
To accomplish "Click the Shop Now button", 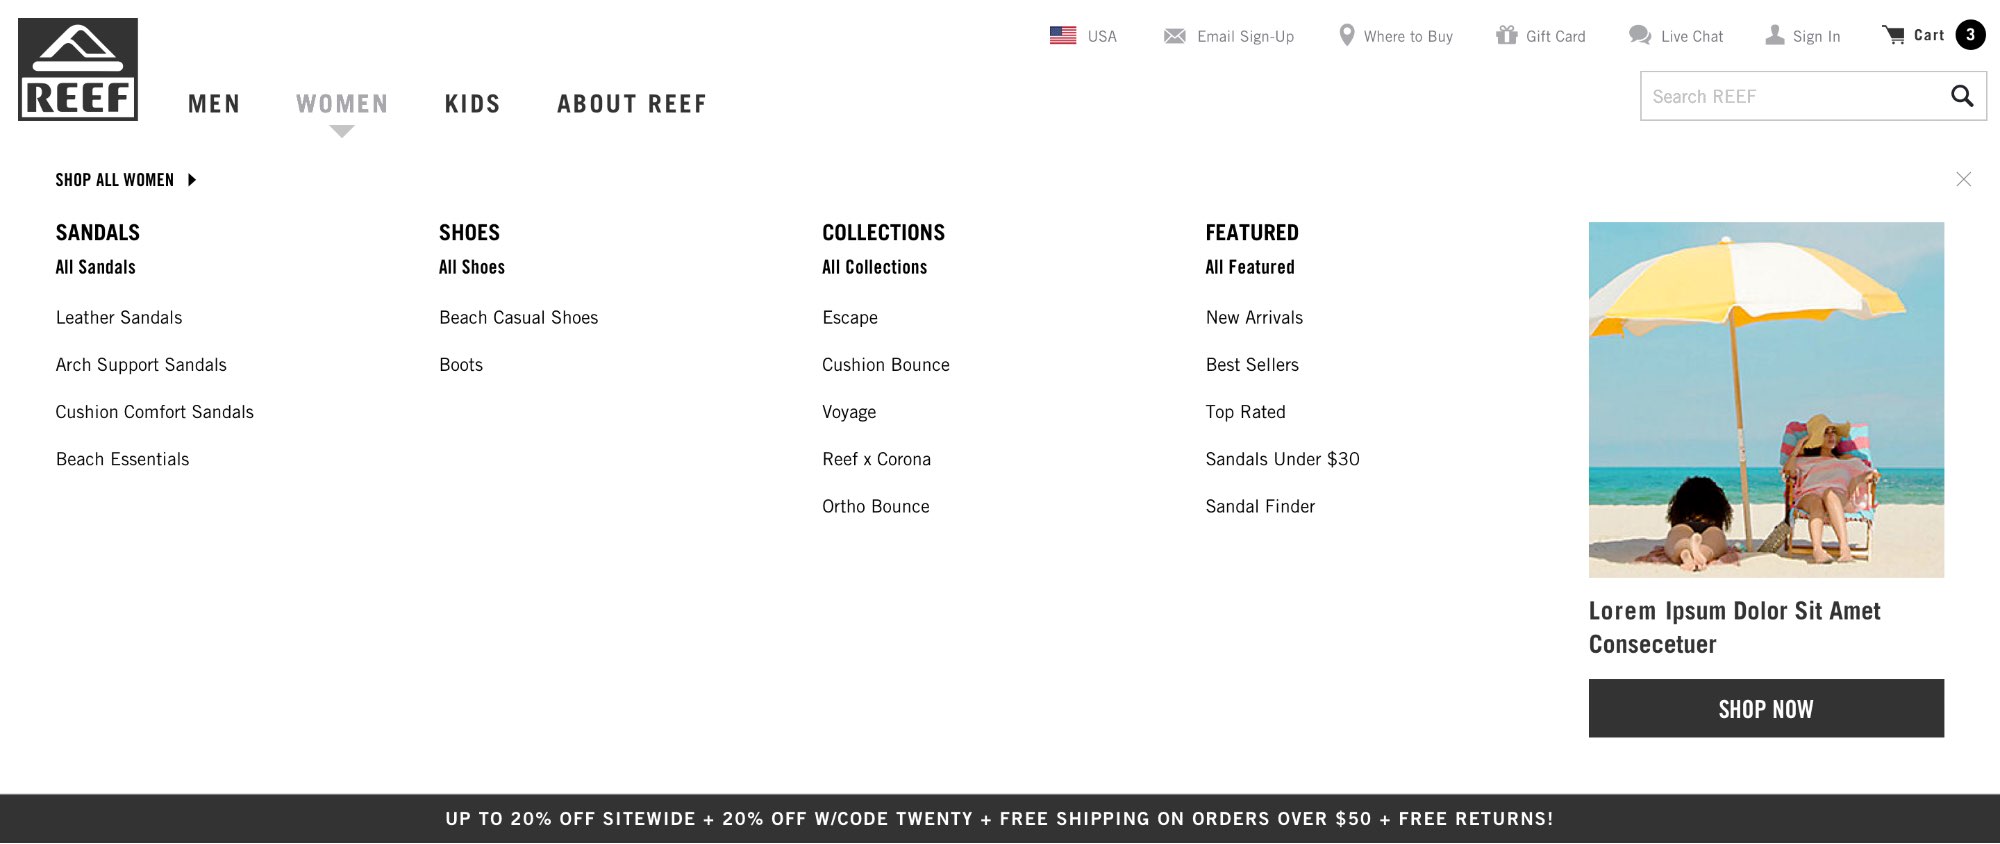I will click(x=1766, y=708).
